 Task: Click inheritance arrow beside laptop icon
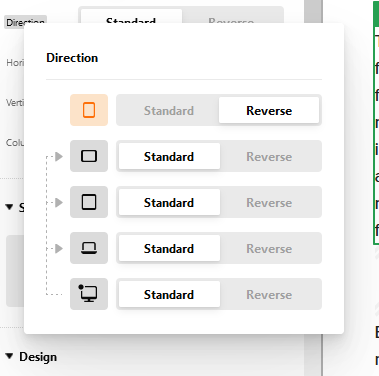59,248
